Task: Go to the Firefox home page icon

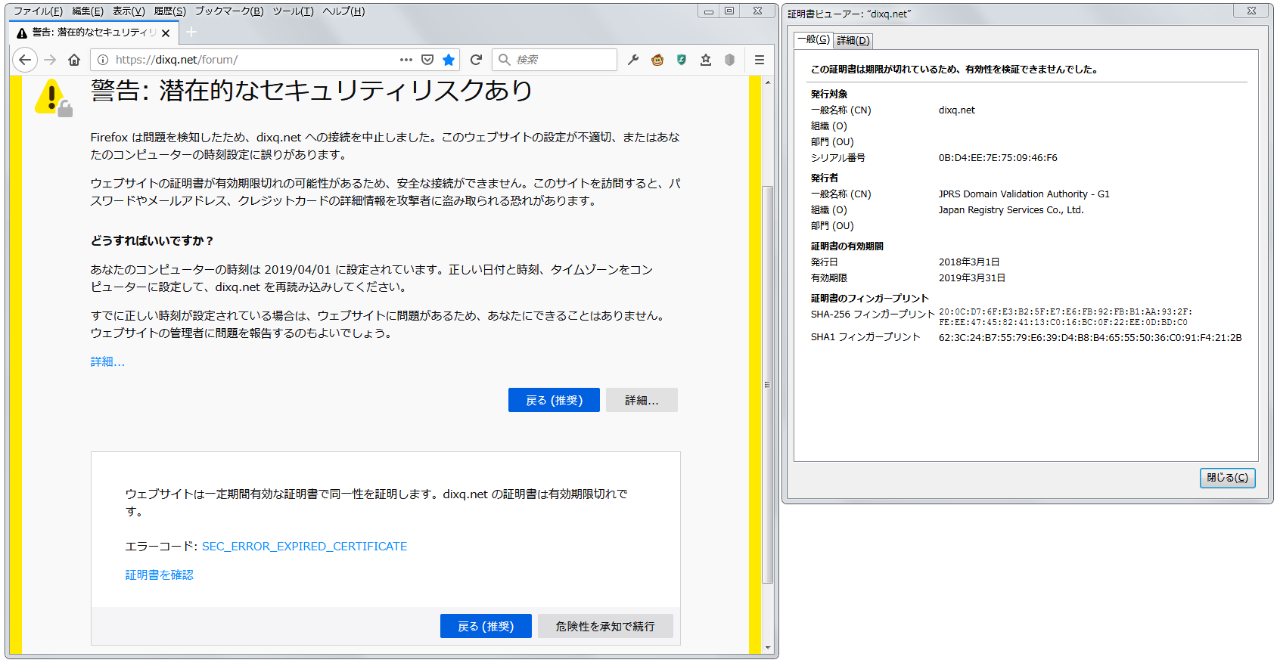Action: tap(74, 60)
